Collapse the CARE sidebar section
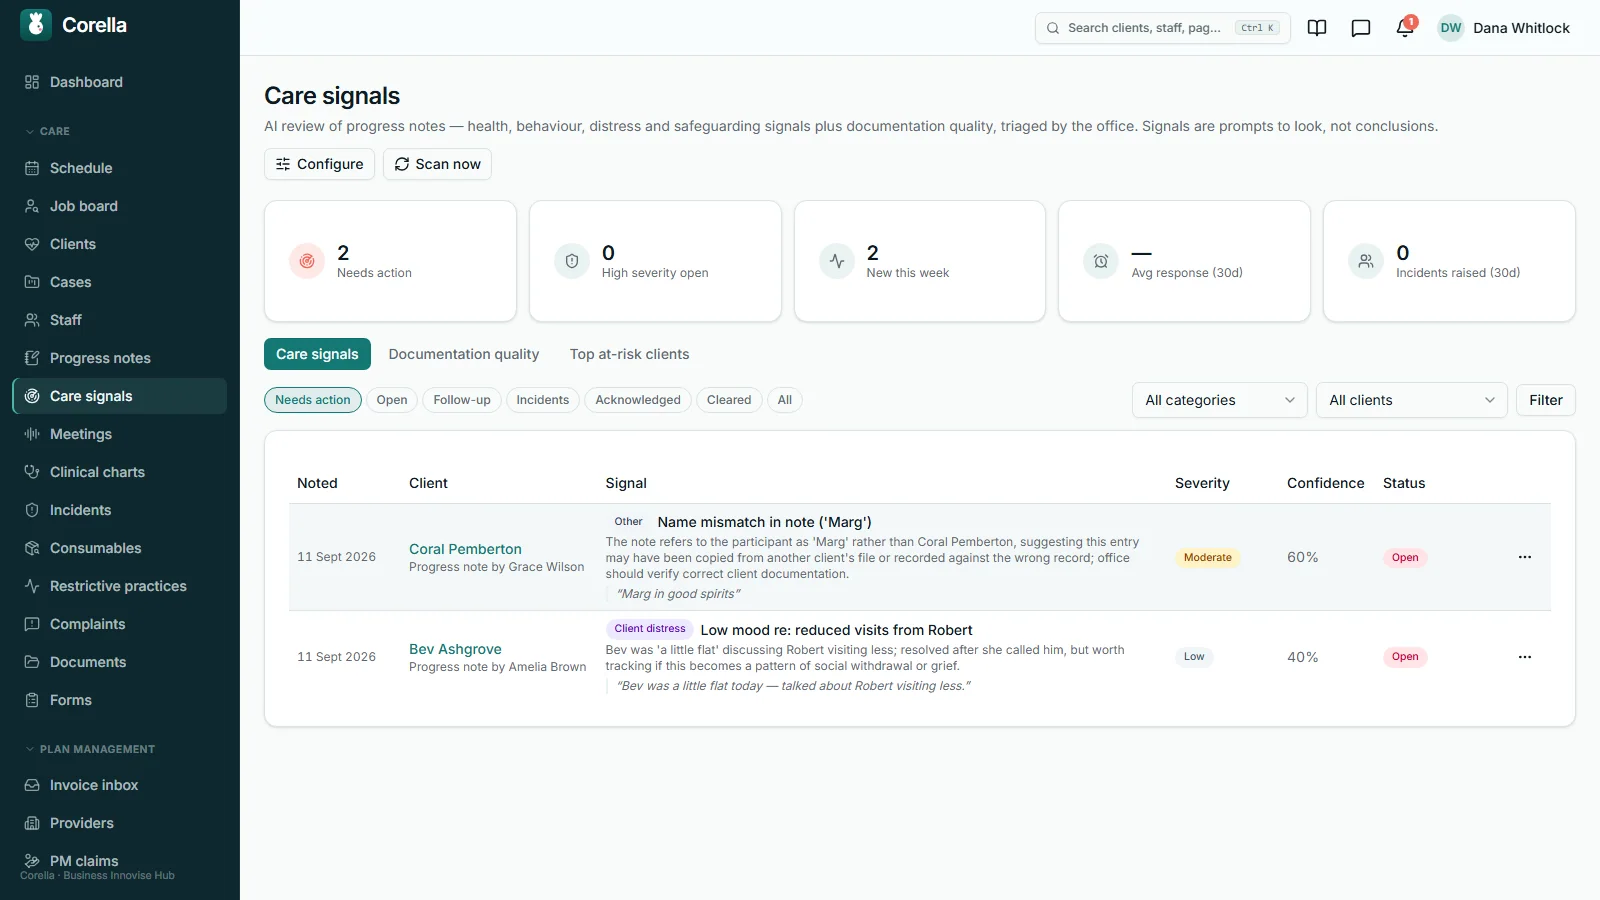1600x900 pixels. click(47, 131)
